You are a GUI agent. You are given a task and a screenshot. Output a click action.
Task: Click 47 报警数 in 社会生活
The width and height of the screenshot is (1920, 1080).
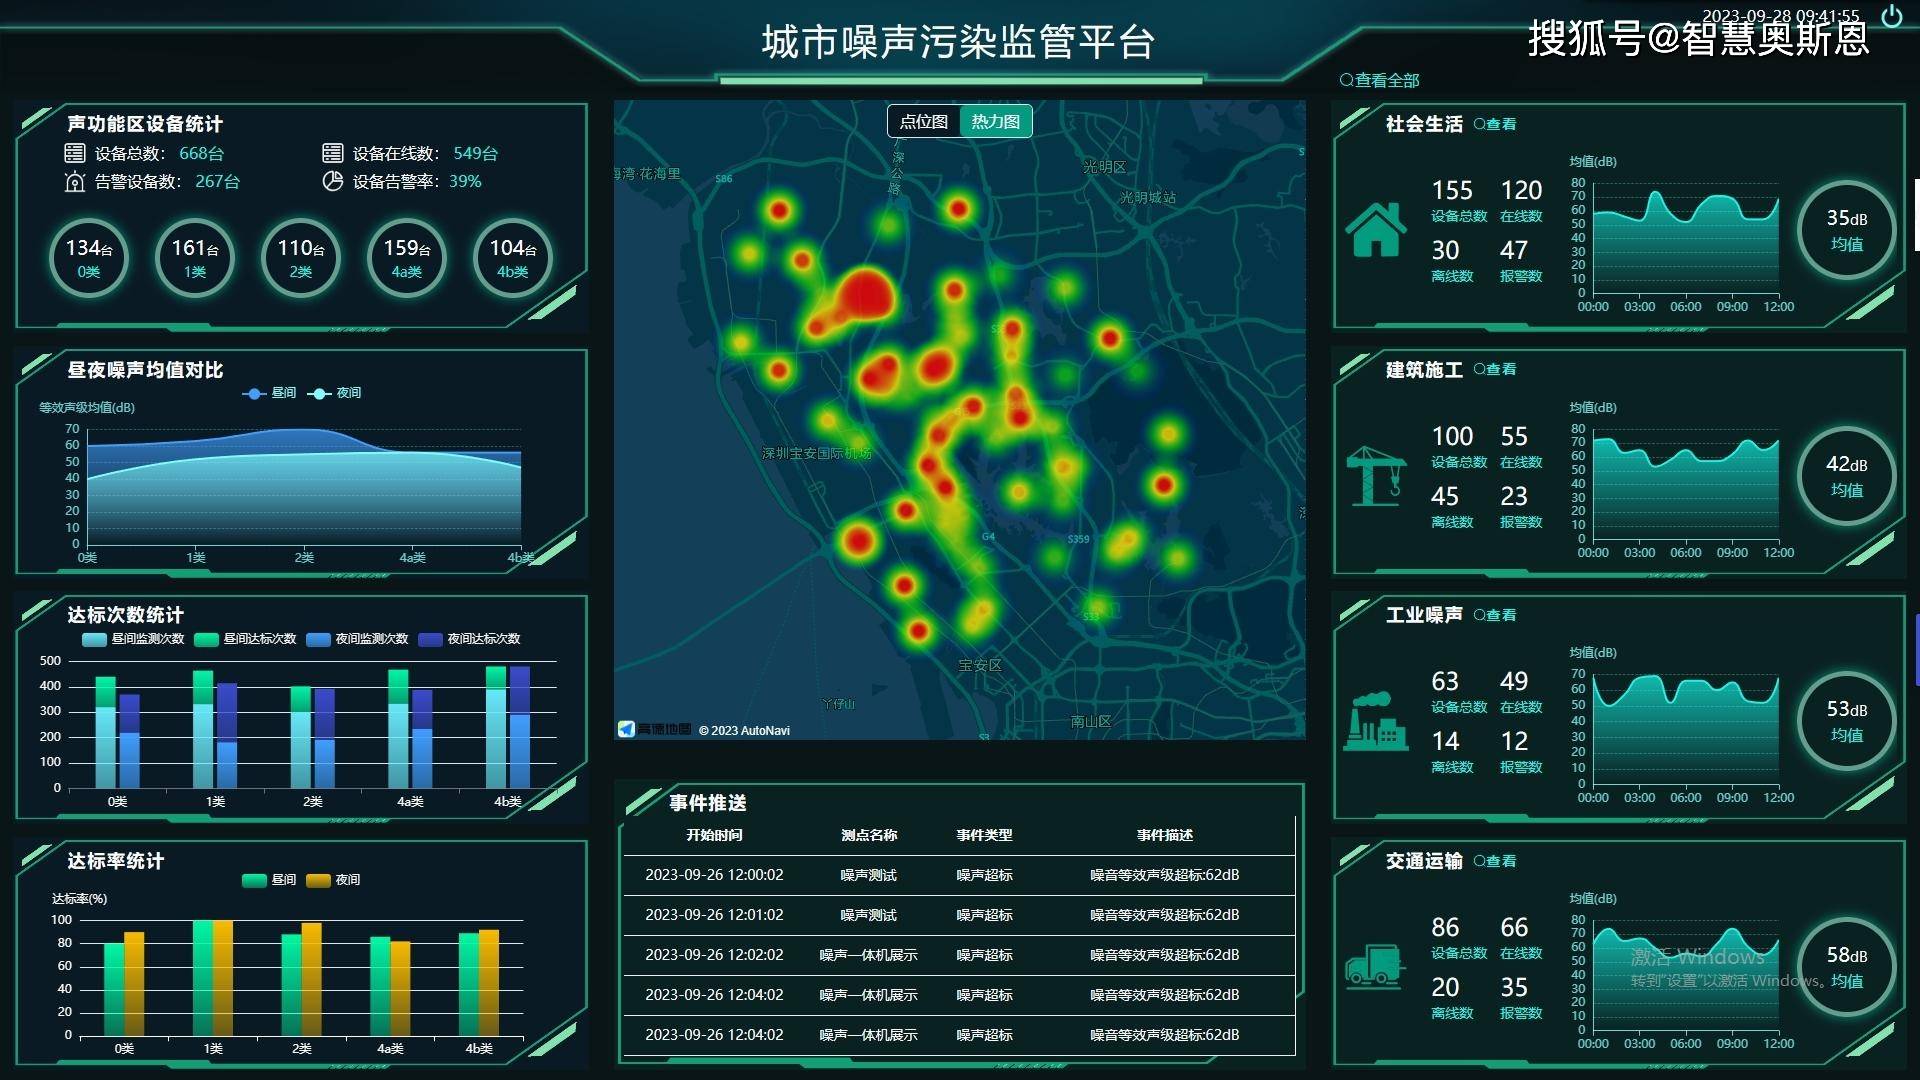coord(1520,260)
